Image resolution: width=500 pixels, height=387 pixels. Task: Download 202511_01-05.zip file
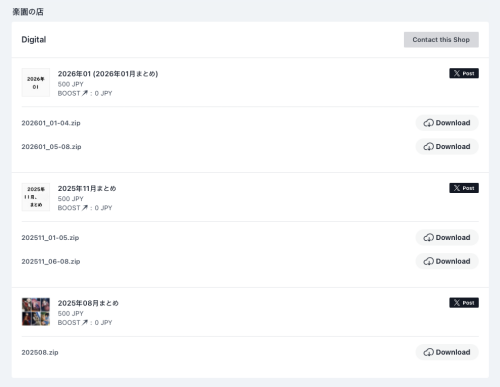pos(447,238)
